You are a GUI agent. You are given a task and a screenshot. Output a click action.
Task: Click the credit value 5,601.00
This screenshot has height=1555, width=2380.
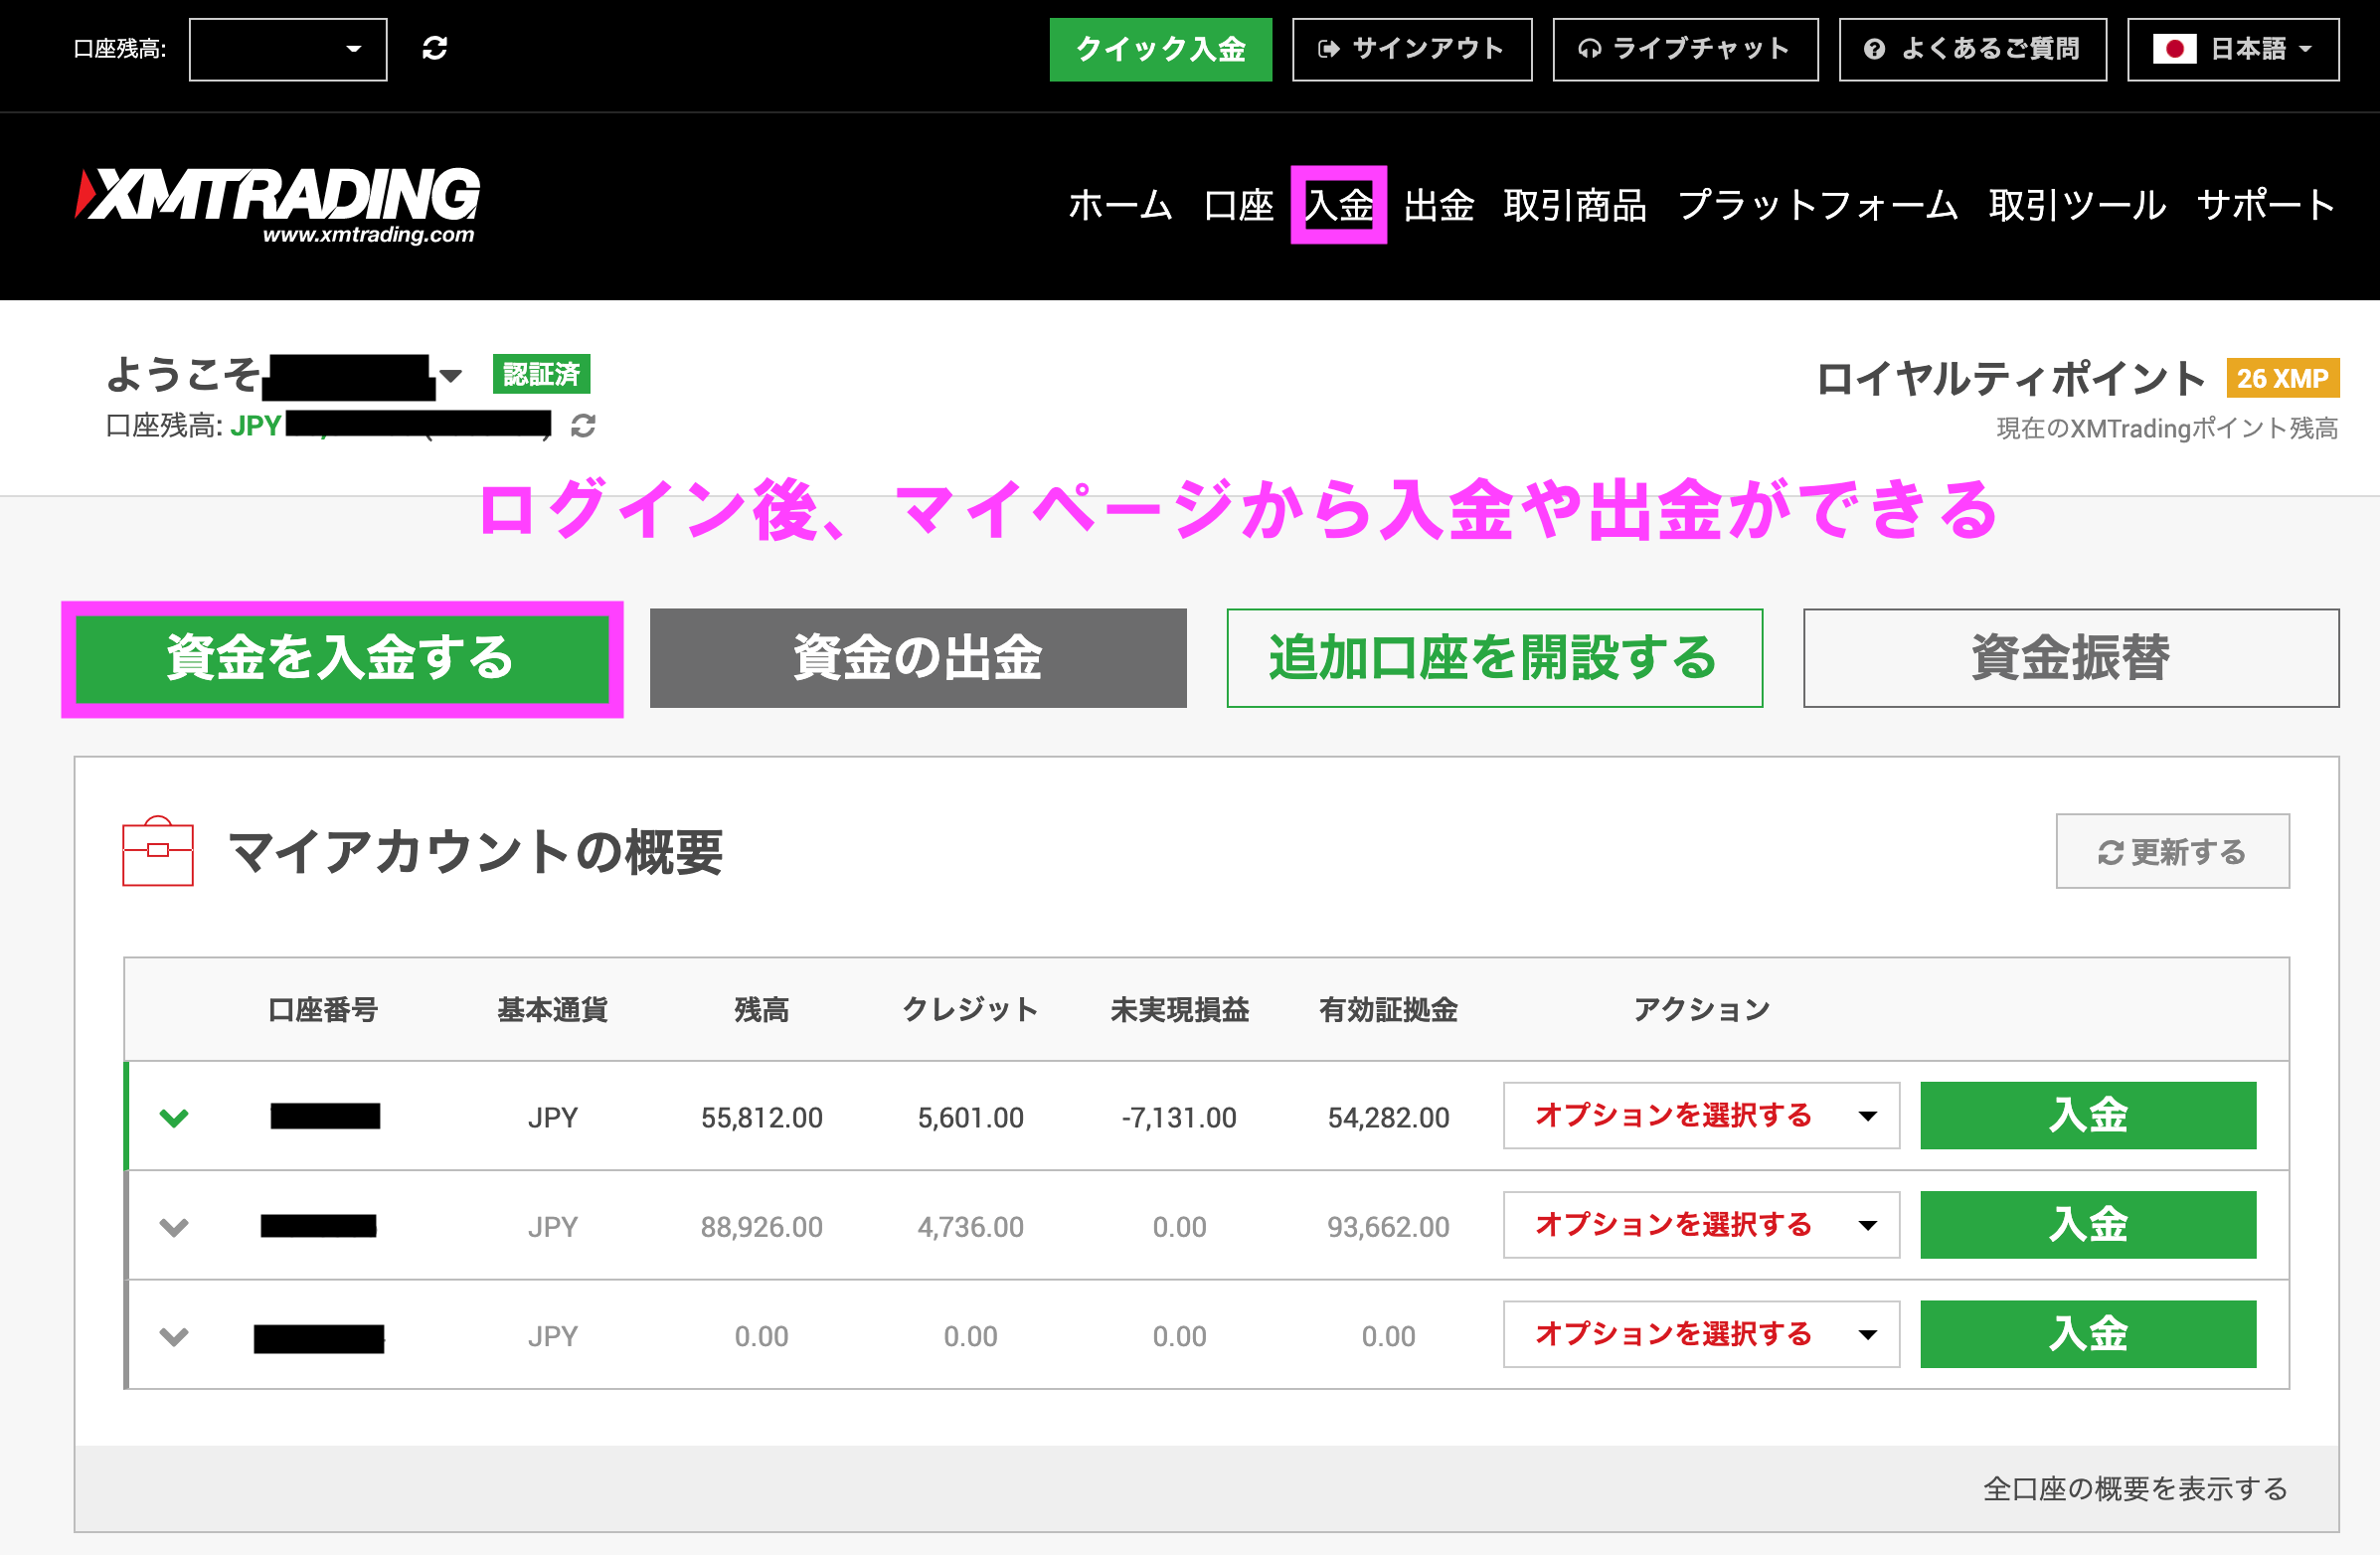[x=970, y=1117]
